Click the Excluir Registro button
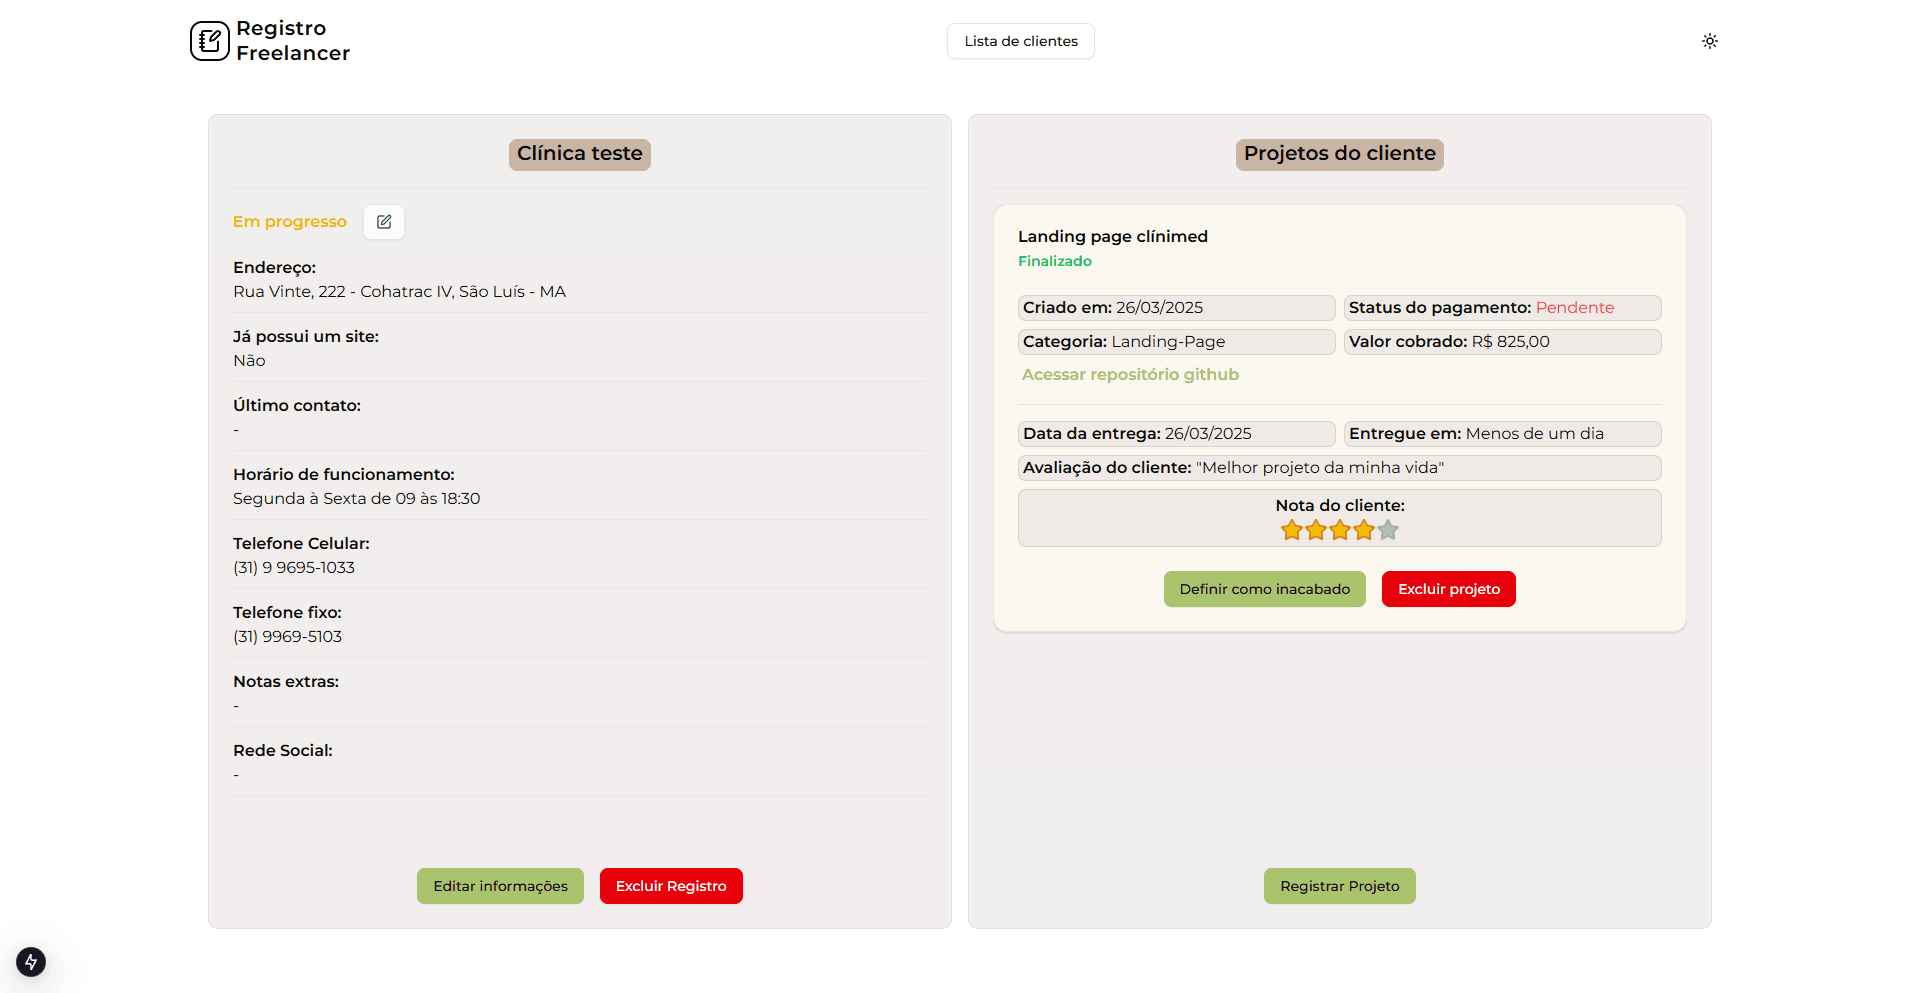Viewport: 1920px width, 993px height. pos(670,885)
